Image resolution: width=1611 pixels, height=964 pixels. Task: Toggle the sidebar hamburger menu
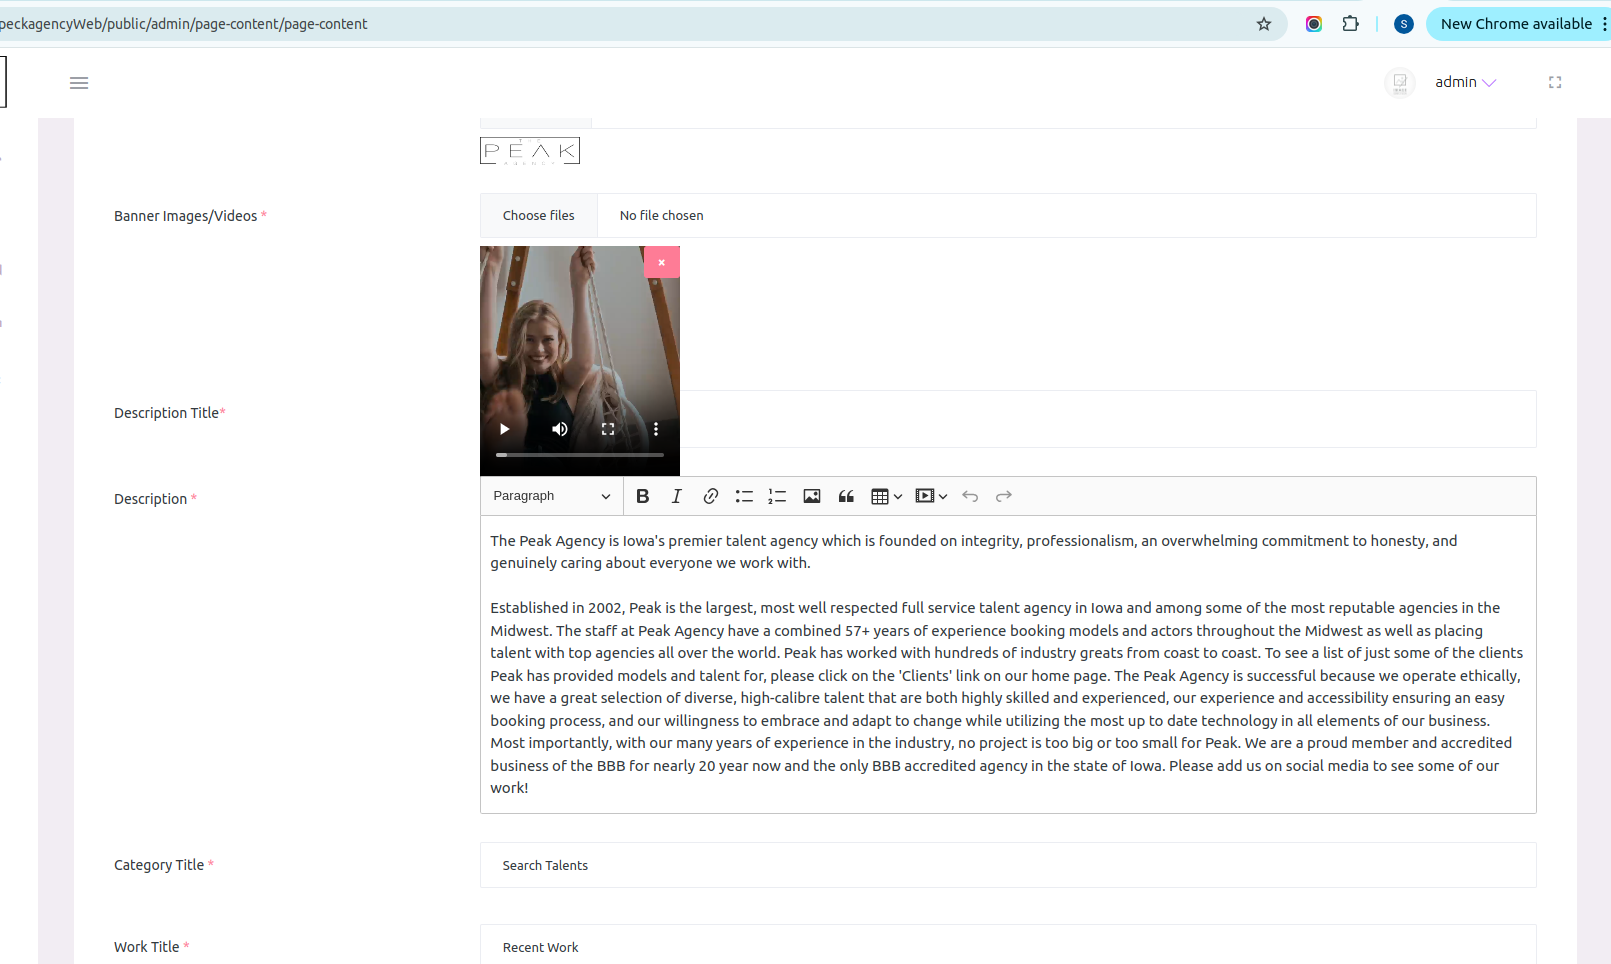point(79,83)
